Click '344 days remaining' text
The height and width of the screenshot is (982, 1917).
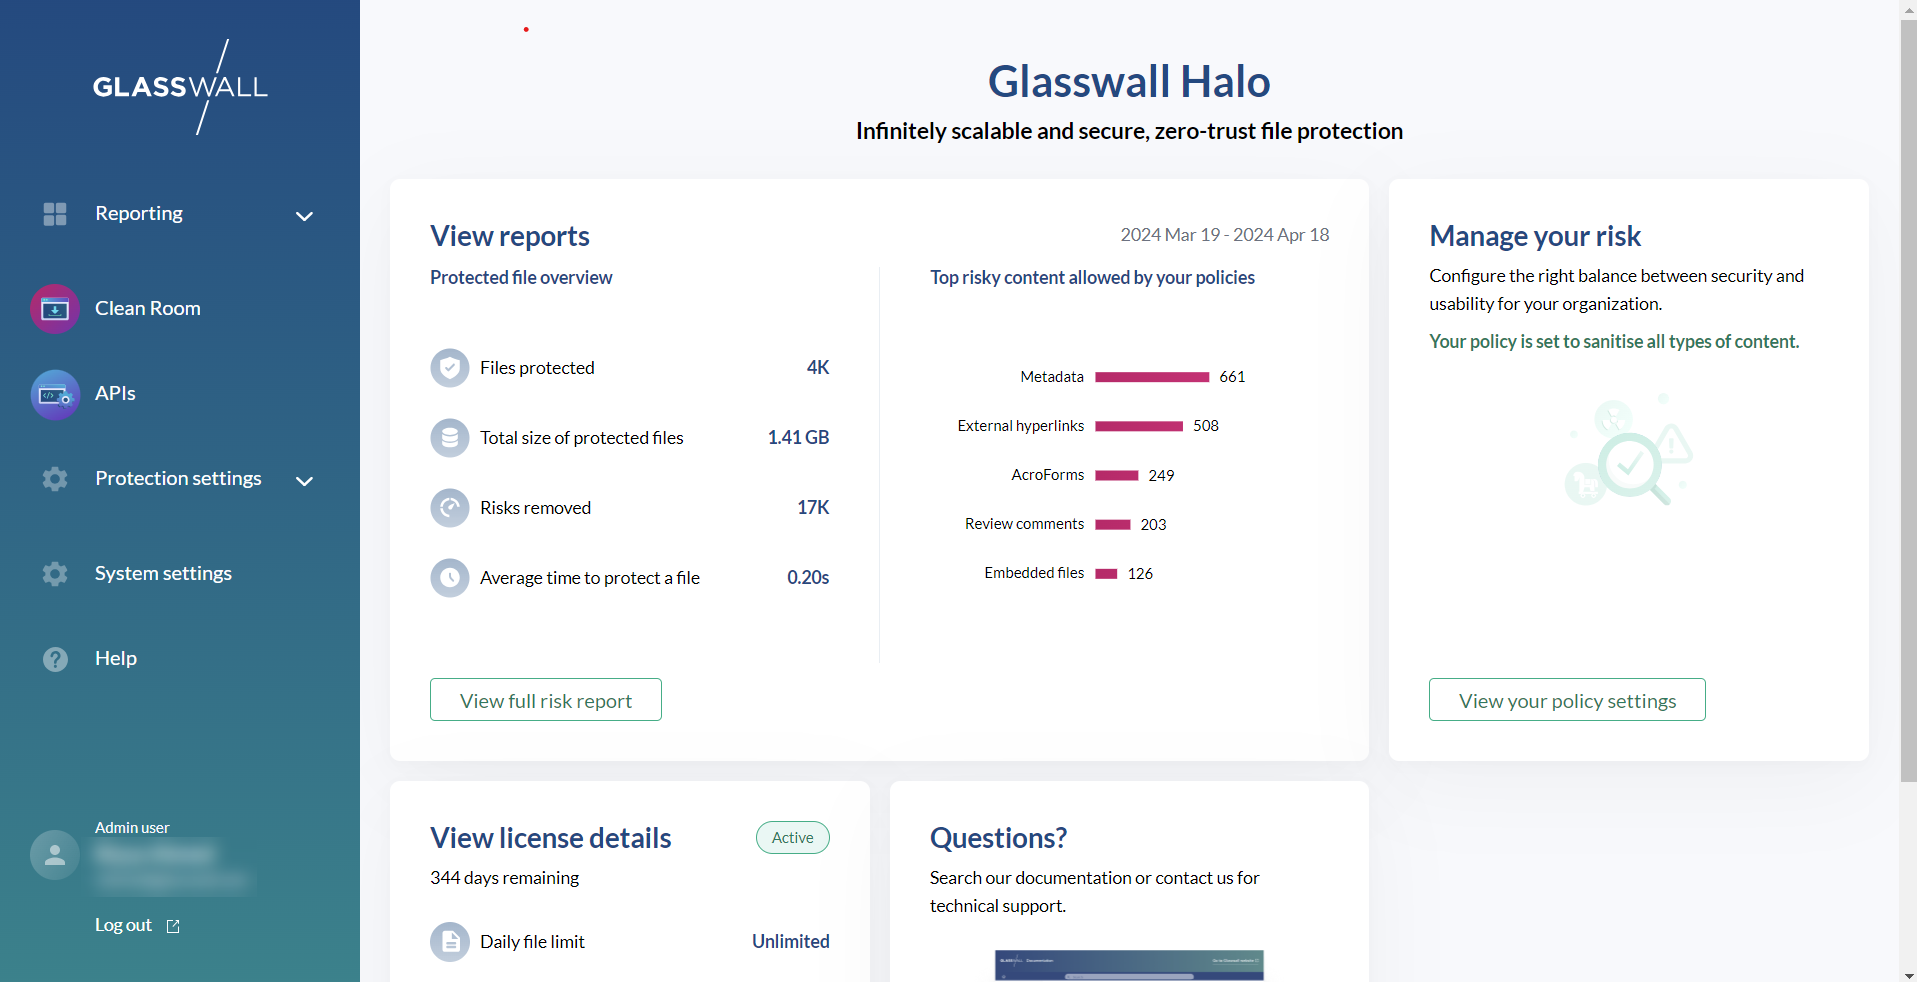[505, 878]
